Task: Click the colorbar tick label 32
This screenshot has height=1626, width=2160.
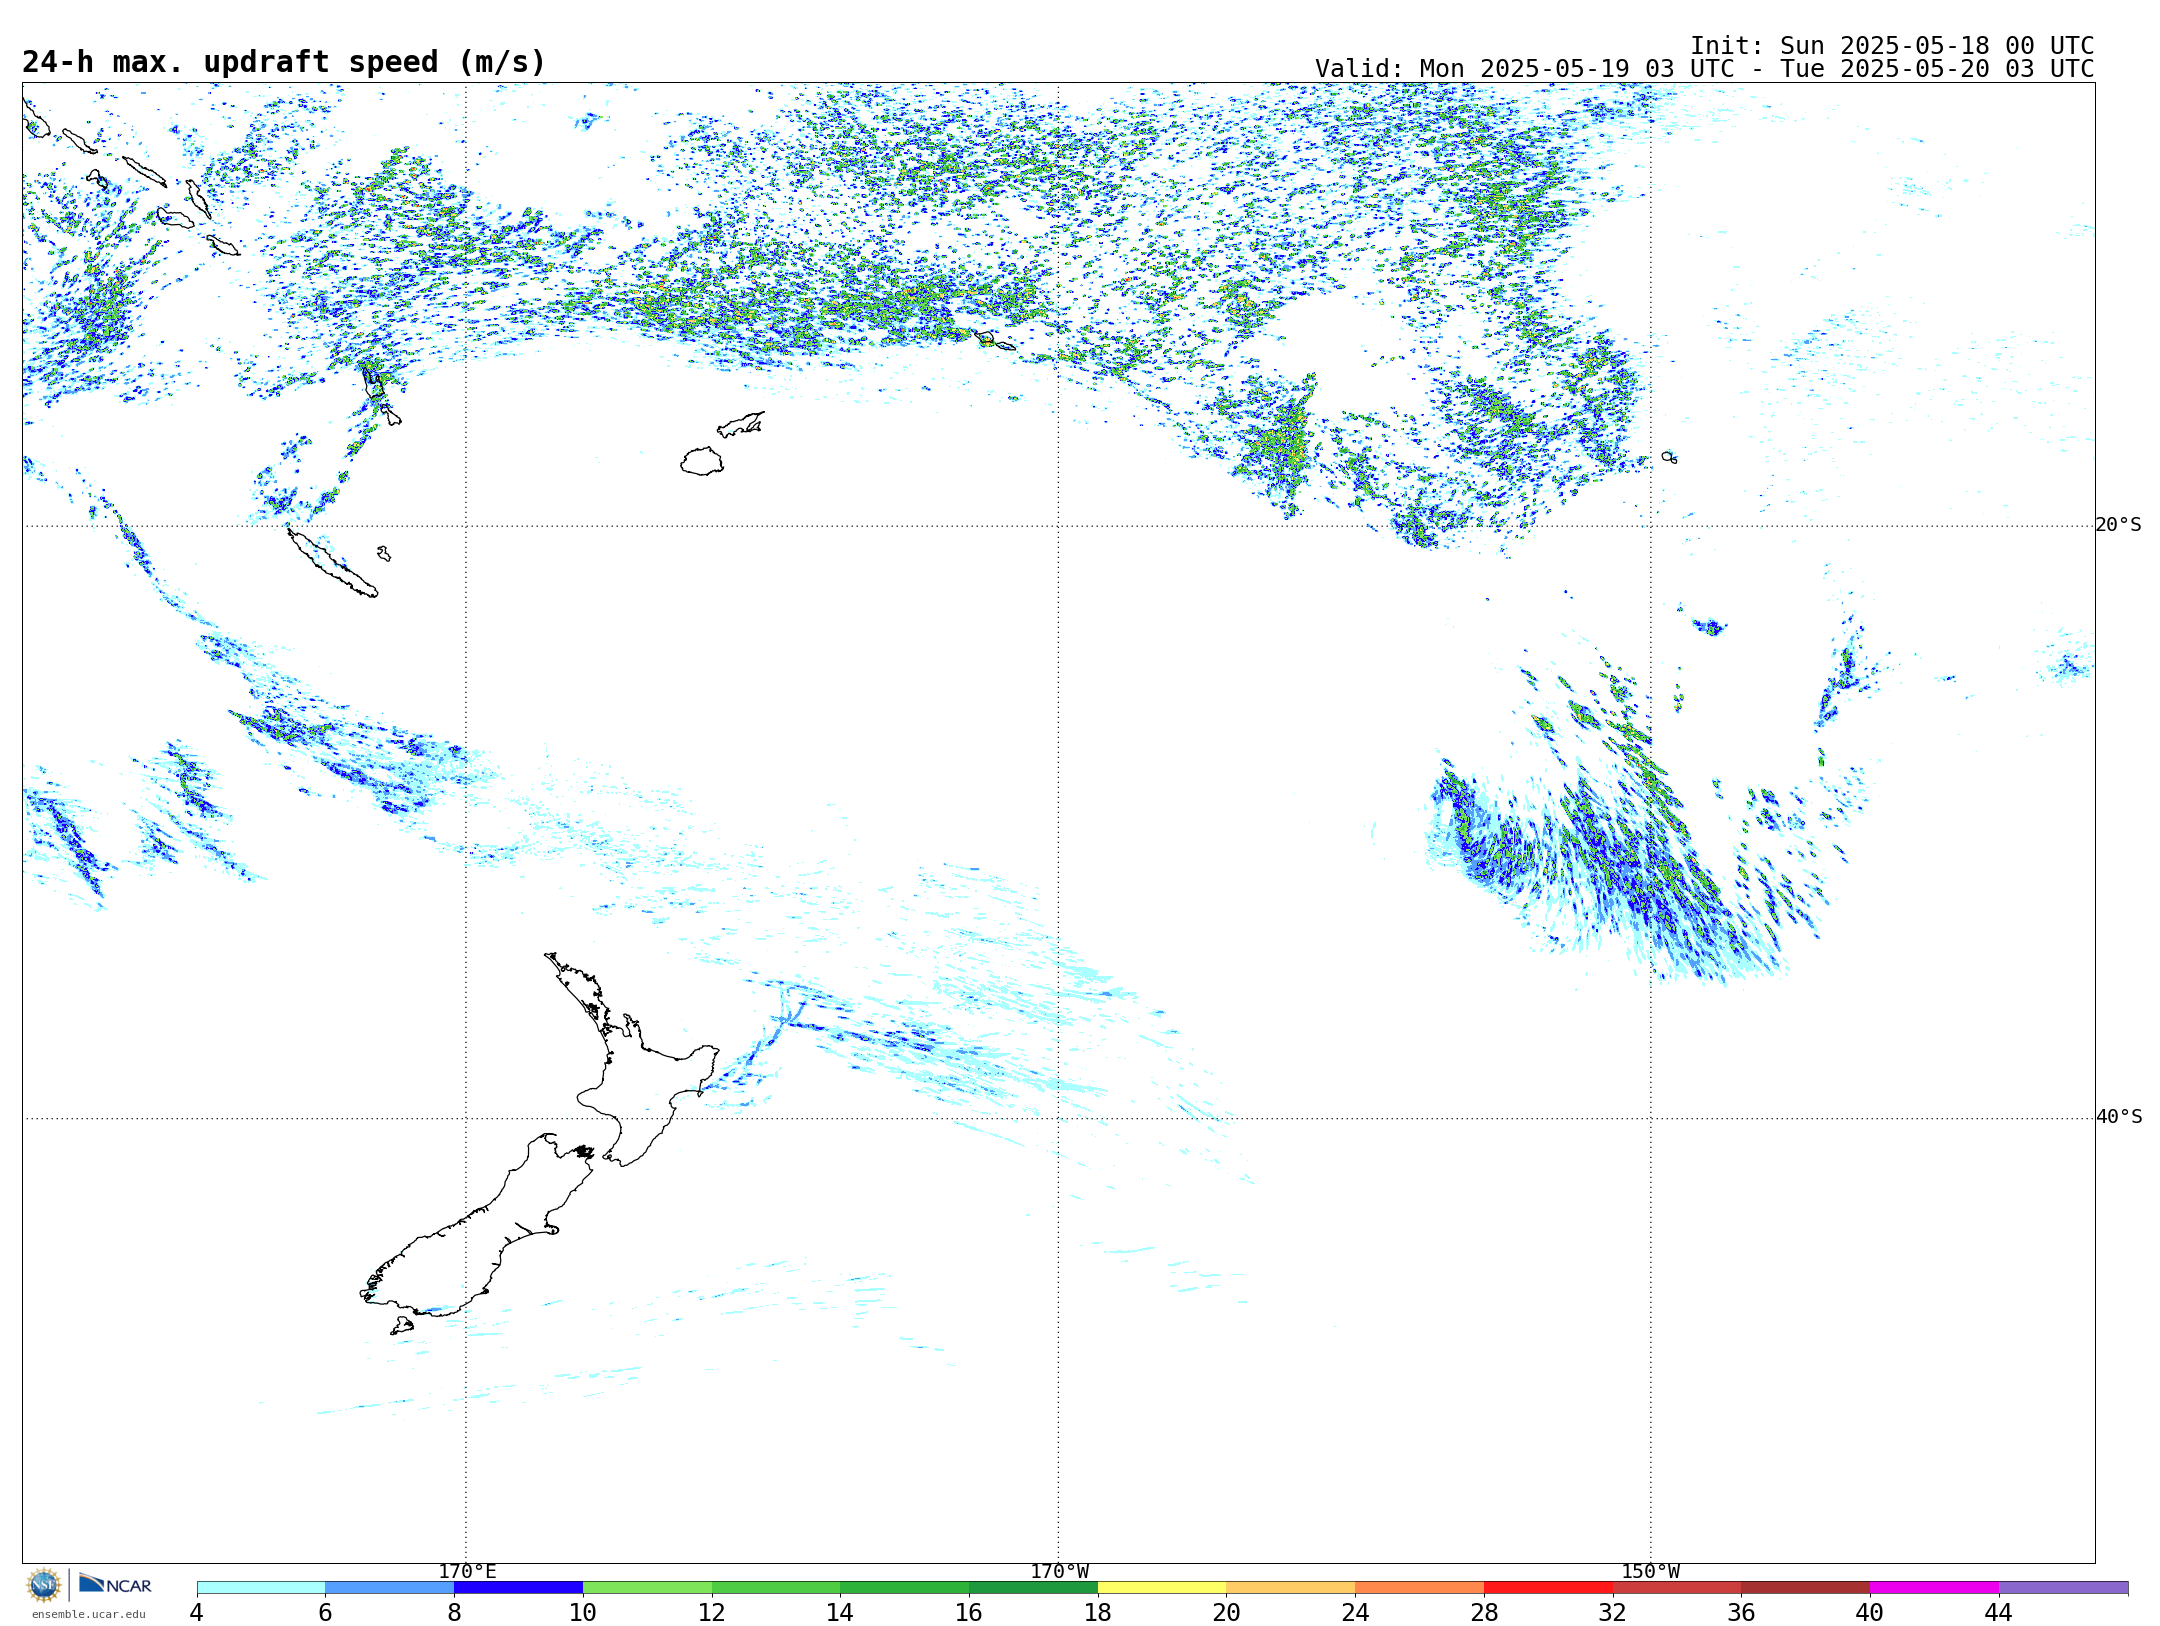Action: 1613,1612
